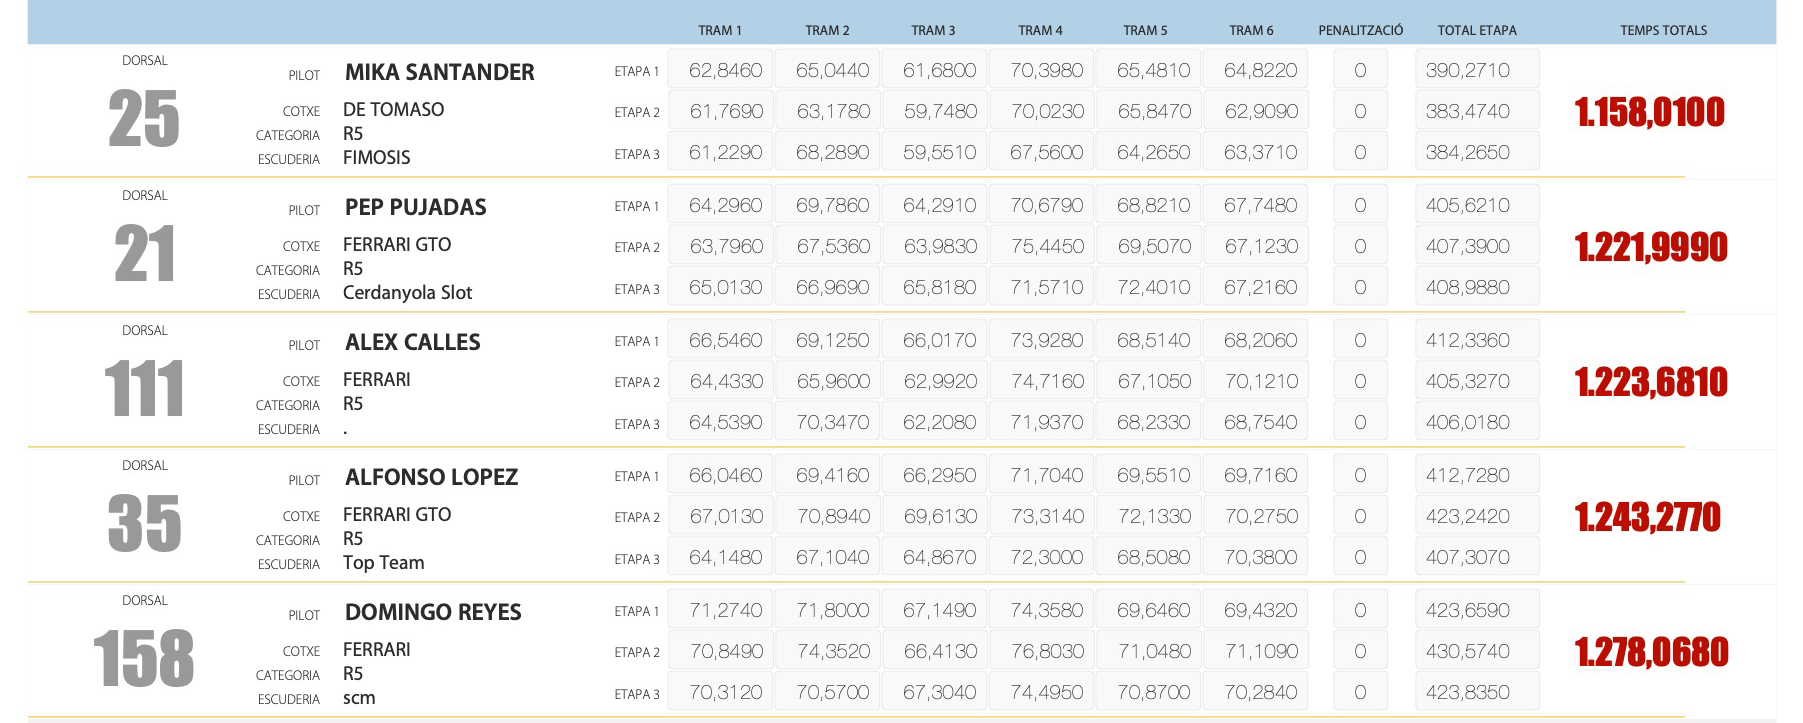The image size is (1803, 723).
Task: Click the TRAM 1 column header
Action: [719, 30]
